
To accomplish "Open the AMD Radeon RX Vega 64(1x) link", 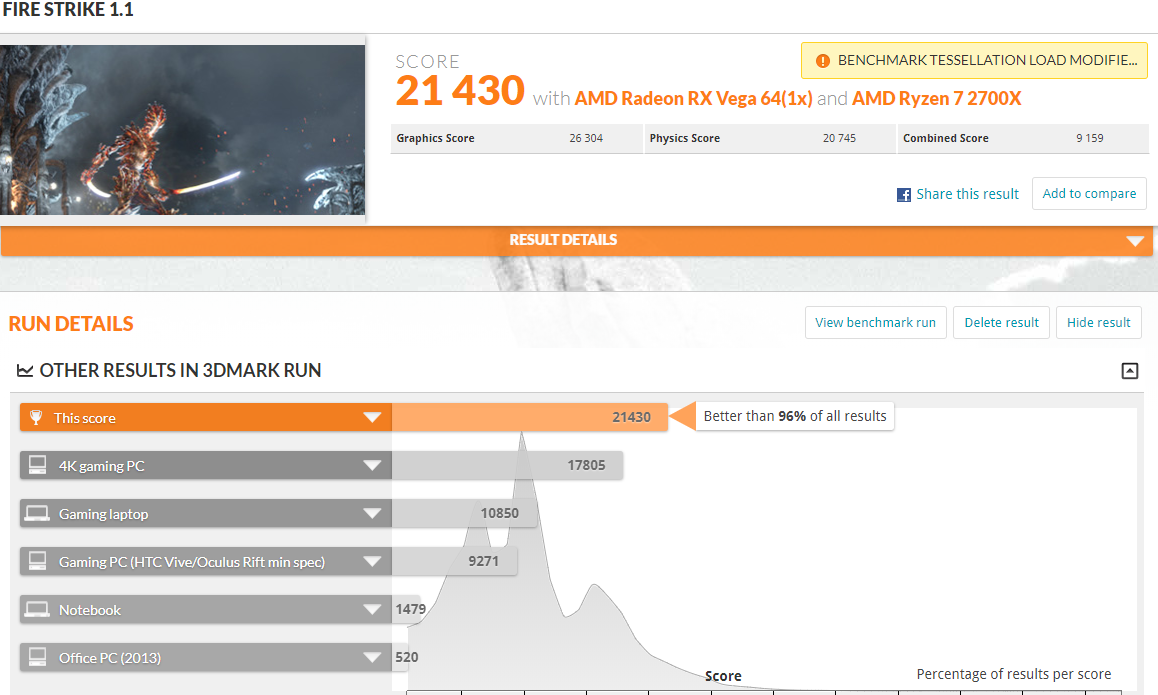I will [693, 98].
